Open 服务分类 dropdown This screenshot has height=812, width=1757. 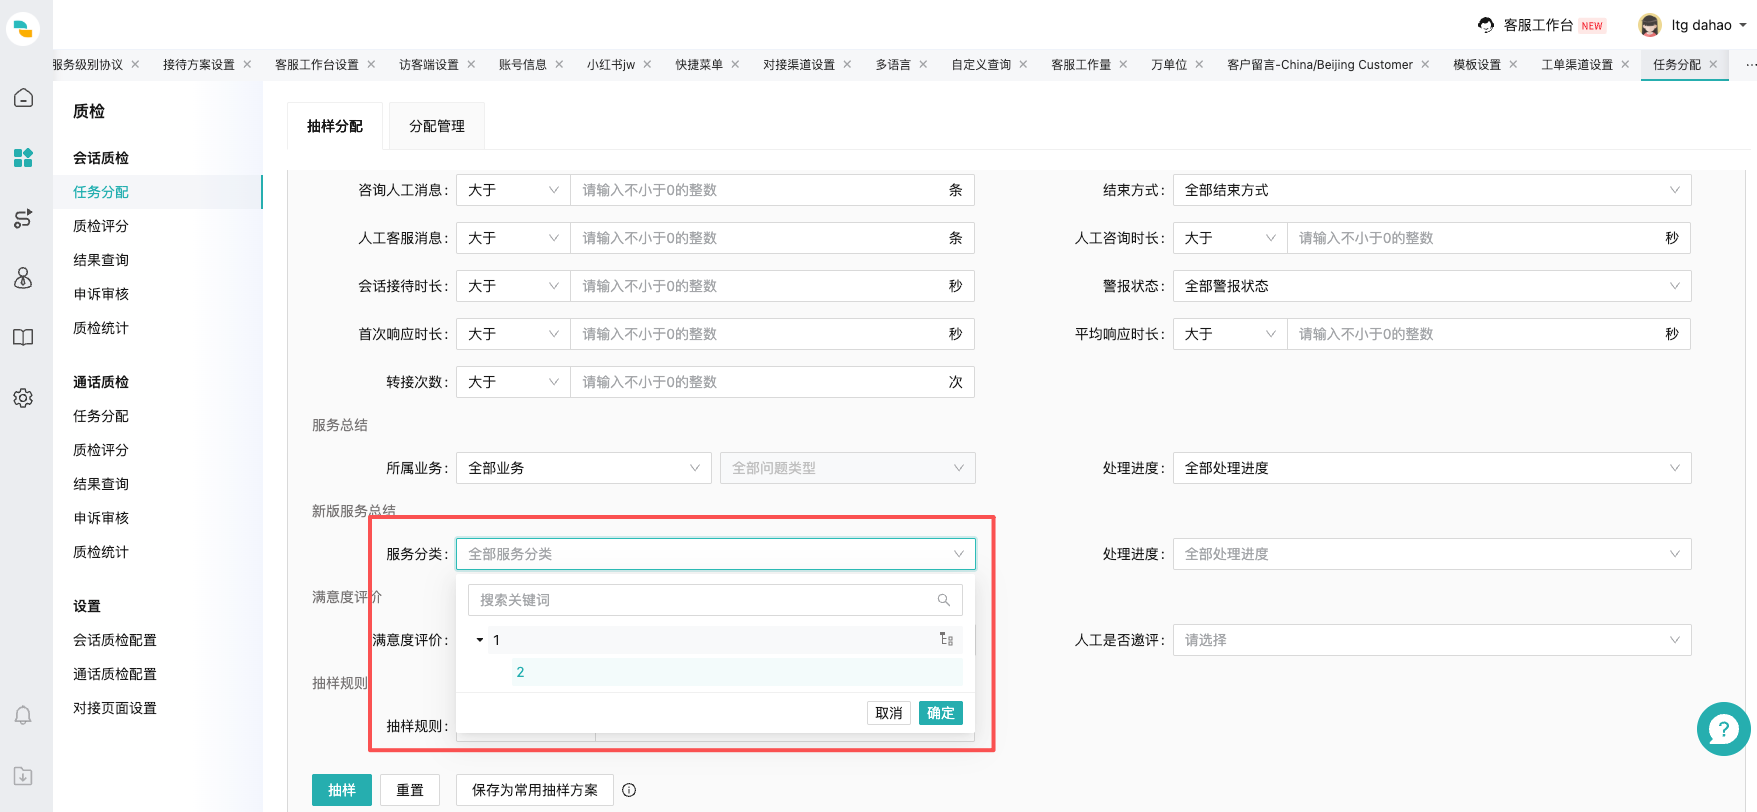pos(716,554)
